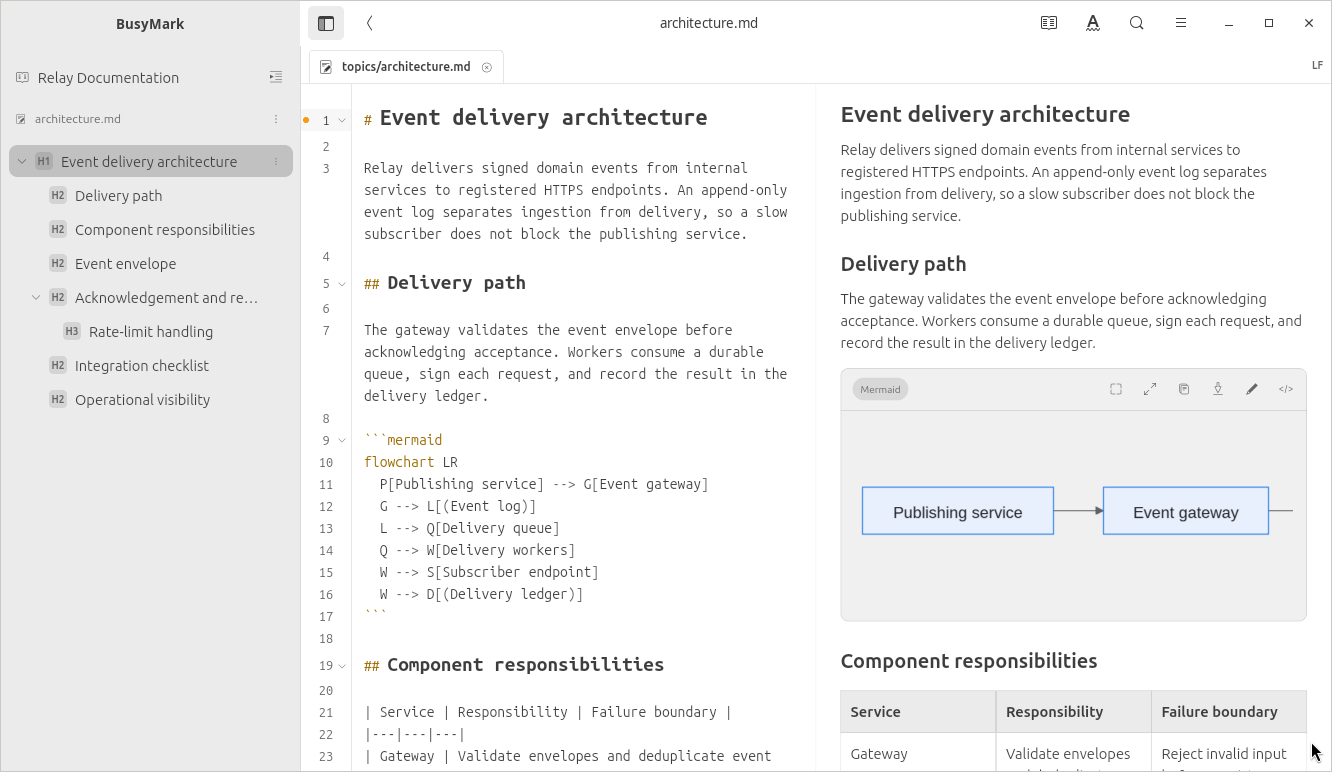Screen dimensions: 1332x772
Task: Maximize the BusyMark window
Action: (x=1269, y=23)
